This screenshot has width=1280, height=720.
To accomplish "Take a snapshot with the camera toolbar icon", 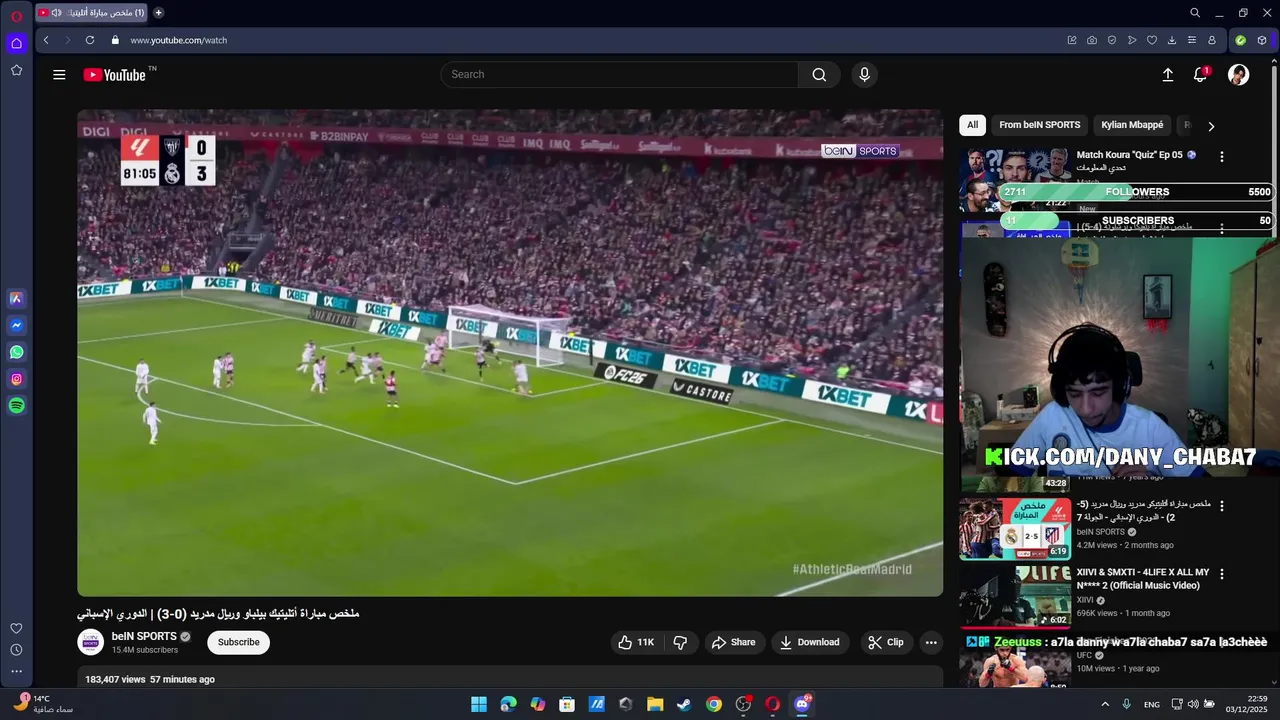I will tap(1092, 40).
